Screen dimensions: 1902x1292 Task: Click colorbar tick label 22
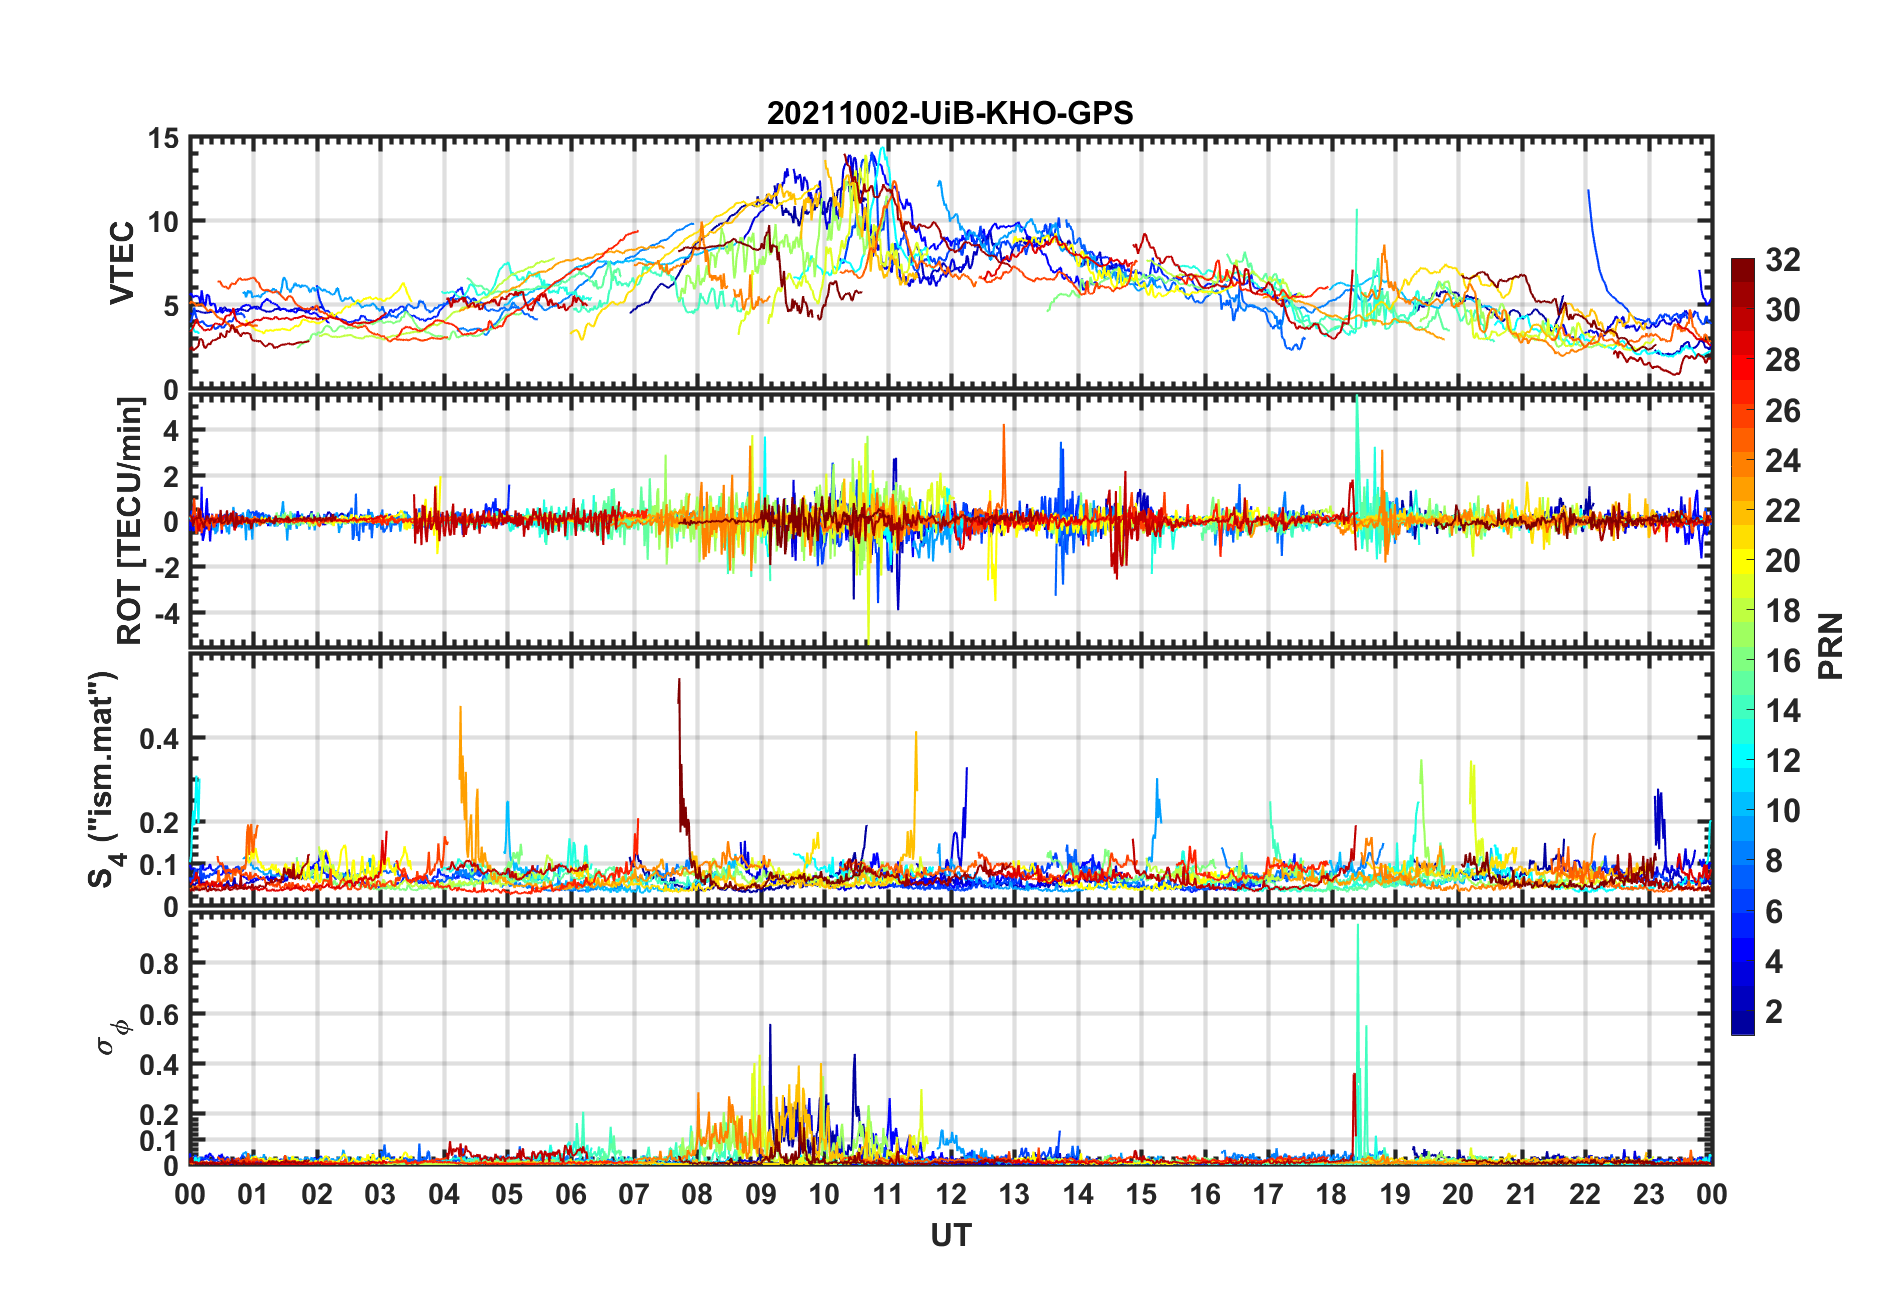point(1783,510)
